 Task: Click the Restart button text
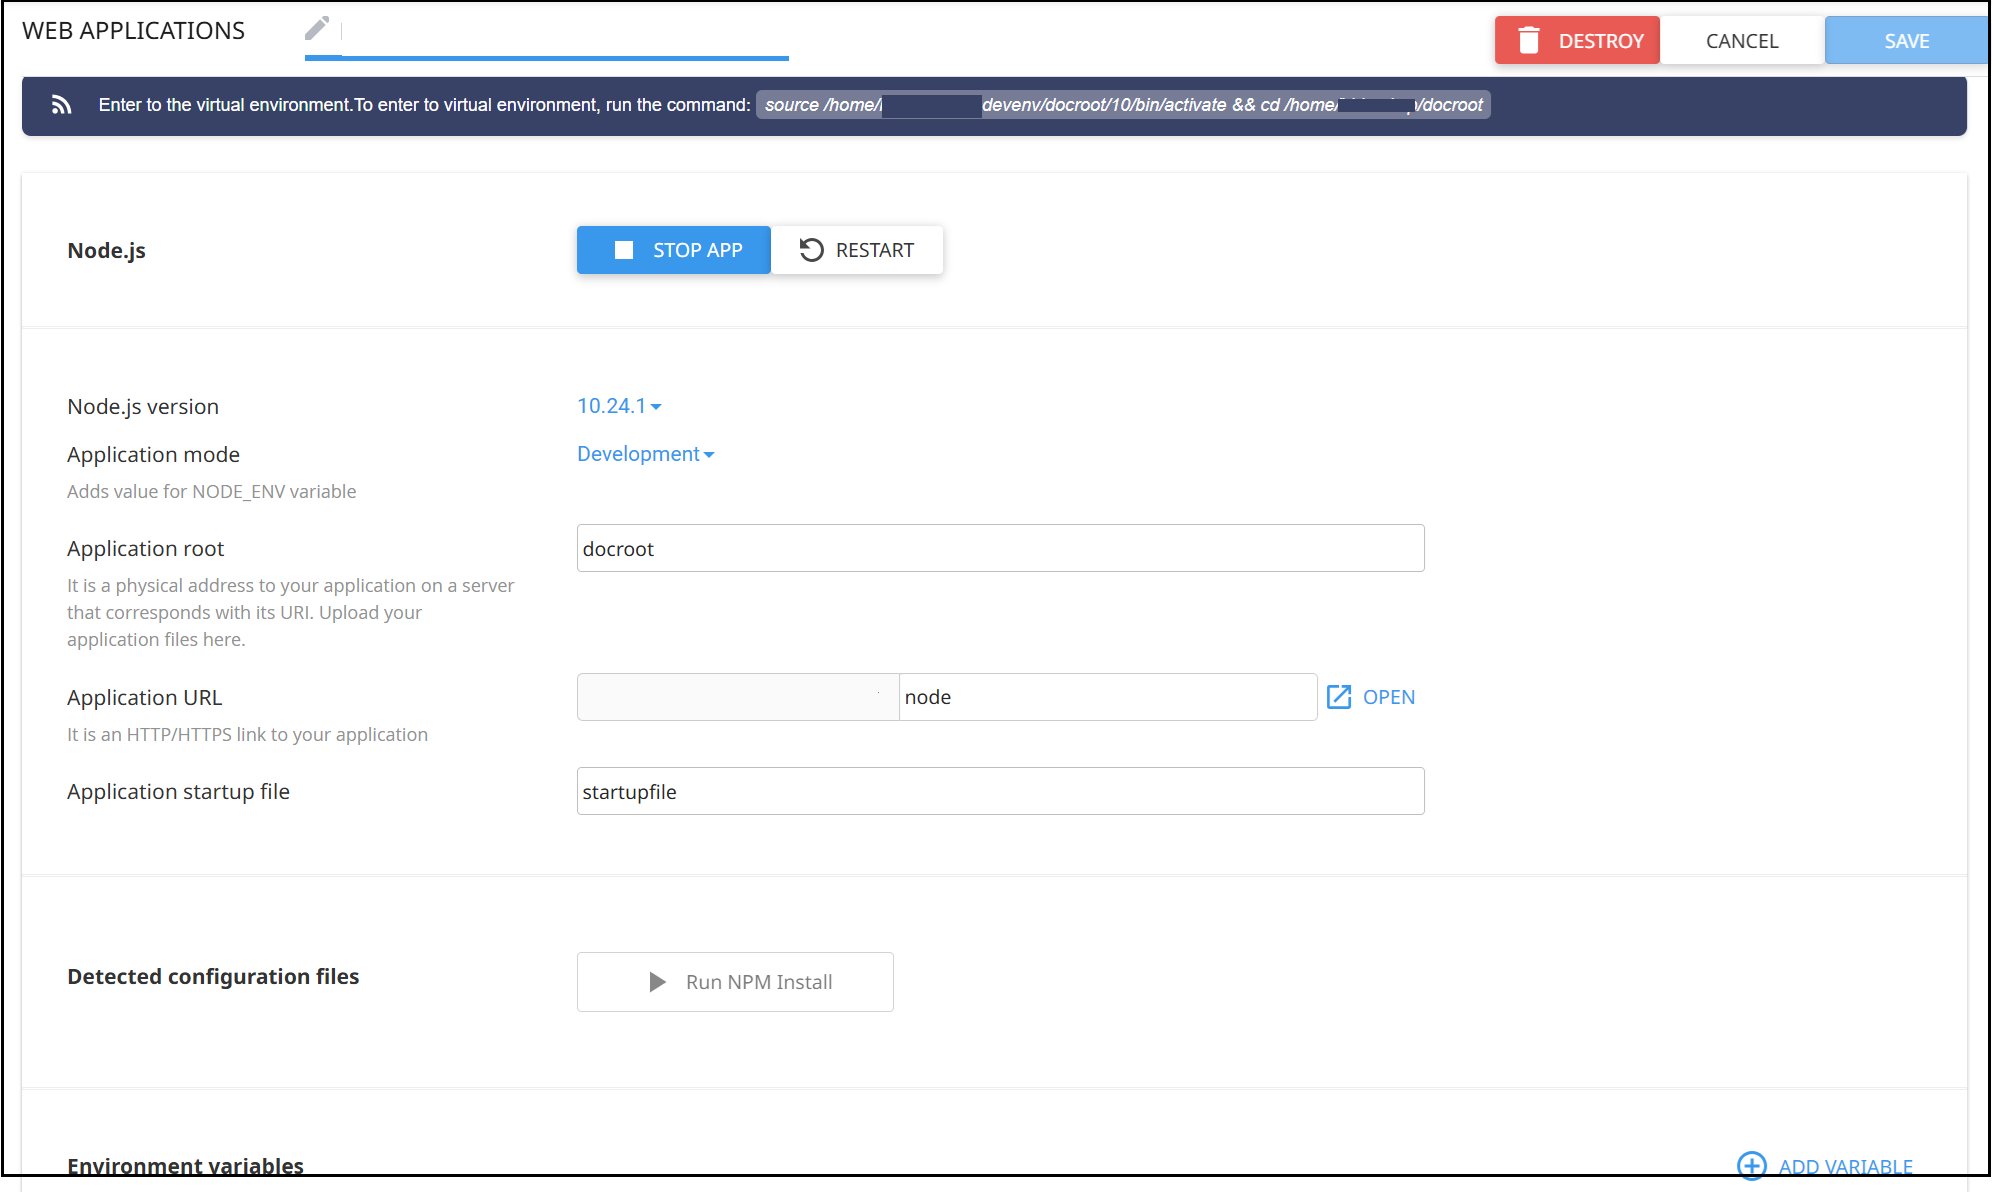click(874, 250)
